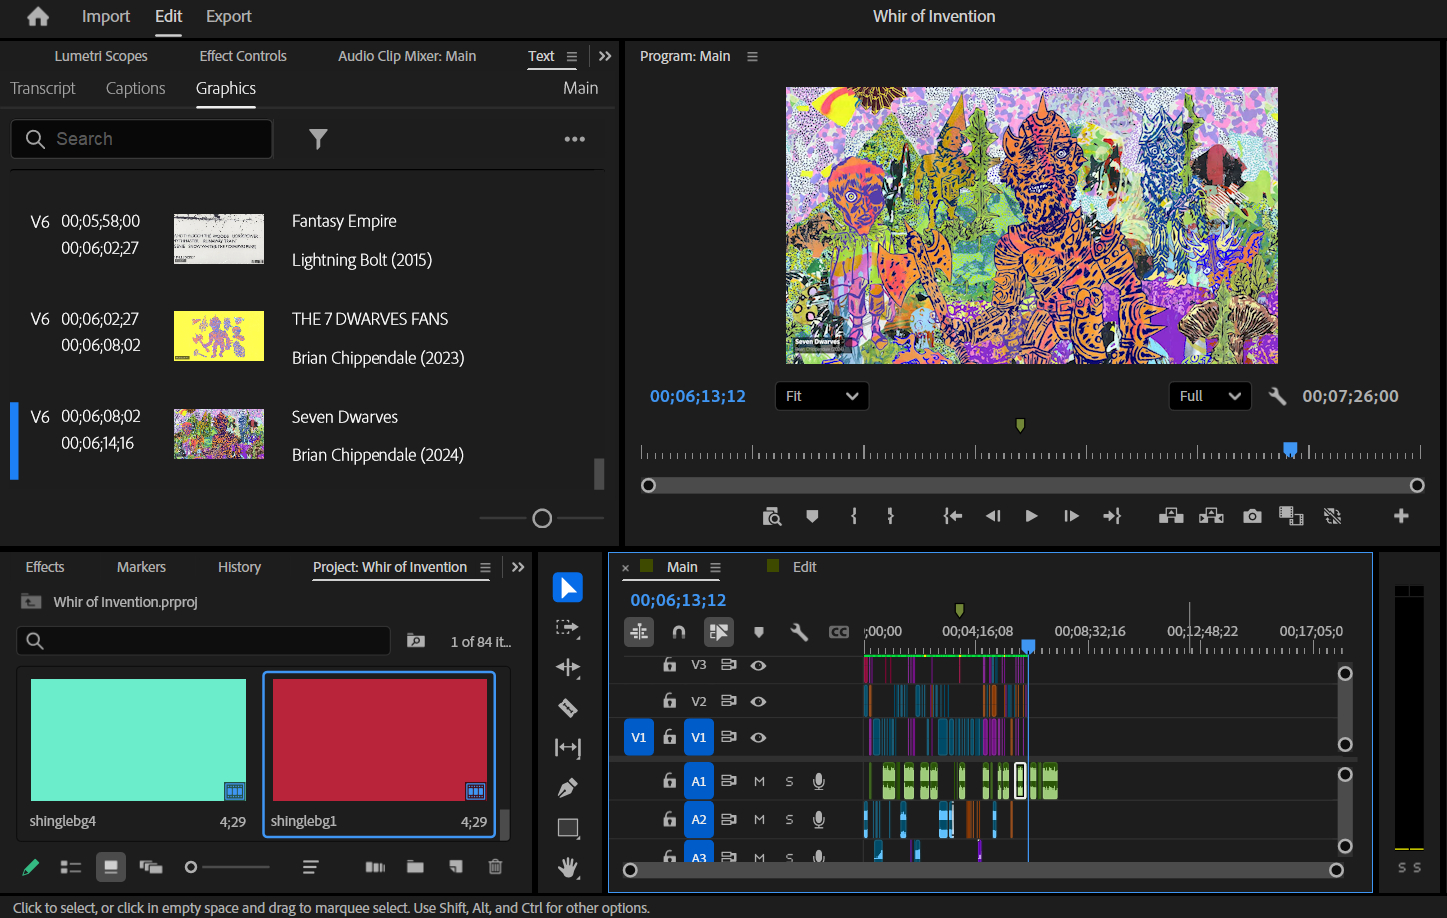Click the New Bin folder icon
This screenshot has width=1447, height=918.
[415, 867]
